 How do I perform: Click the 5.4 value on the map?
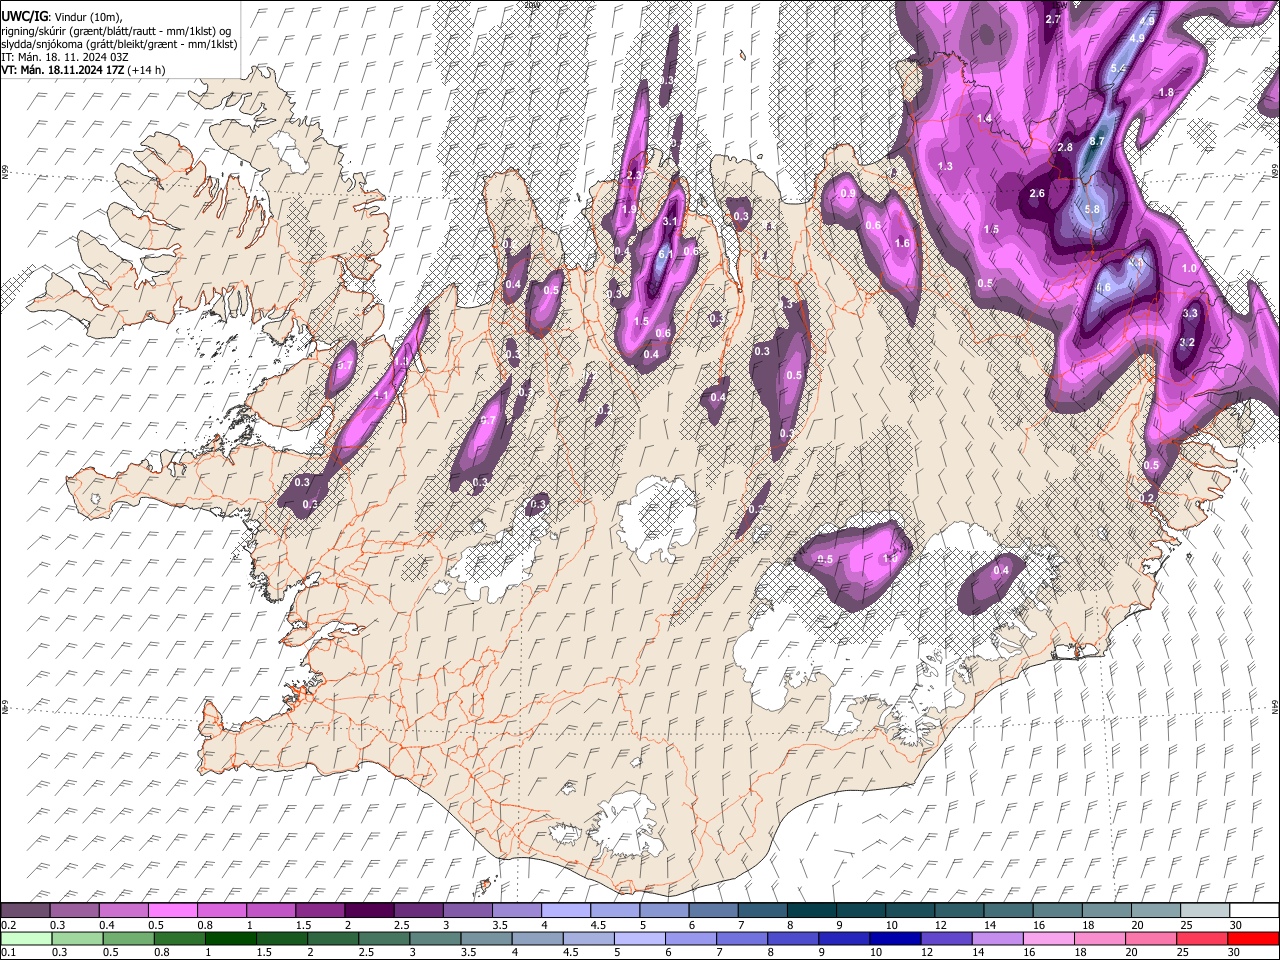[x=1118, y=69]
